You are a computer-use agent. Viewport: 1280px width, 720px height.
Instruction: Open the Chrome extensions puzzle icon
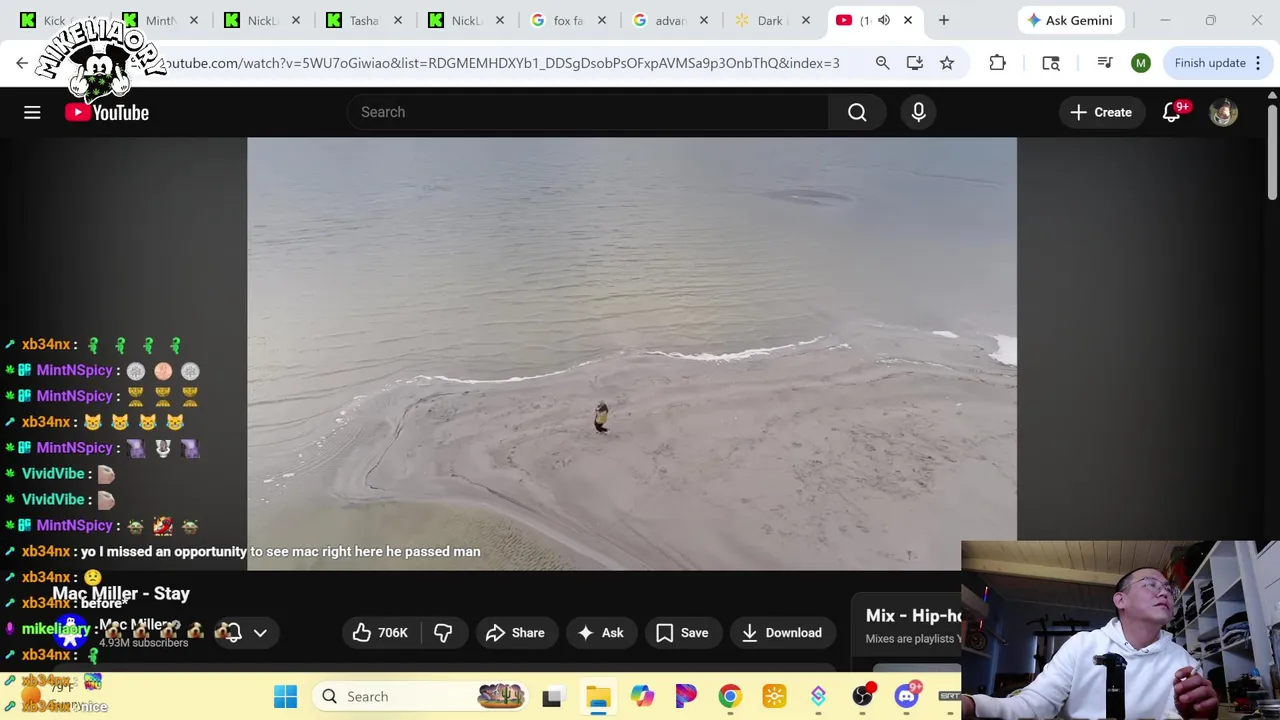click(x=997, y=63)
